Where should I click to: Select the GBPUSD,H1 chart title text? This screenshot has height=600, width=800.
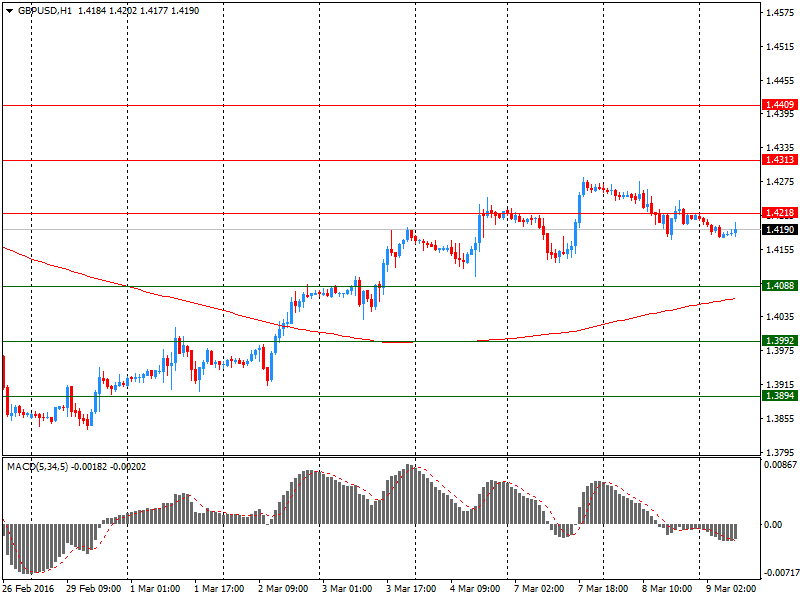[x=45, y=11]
